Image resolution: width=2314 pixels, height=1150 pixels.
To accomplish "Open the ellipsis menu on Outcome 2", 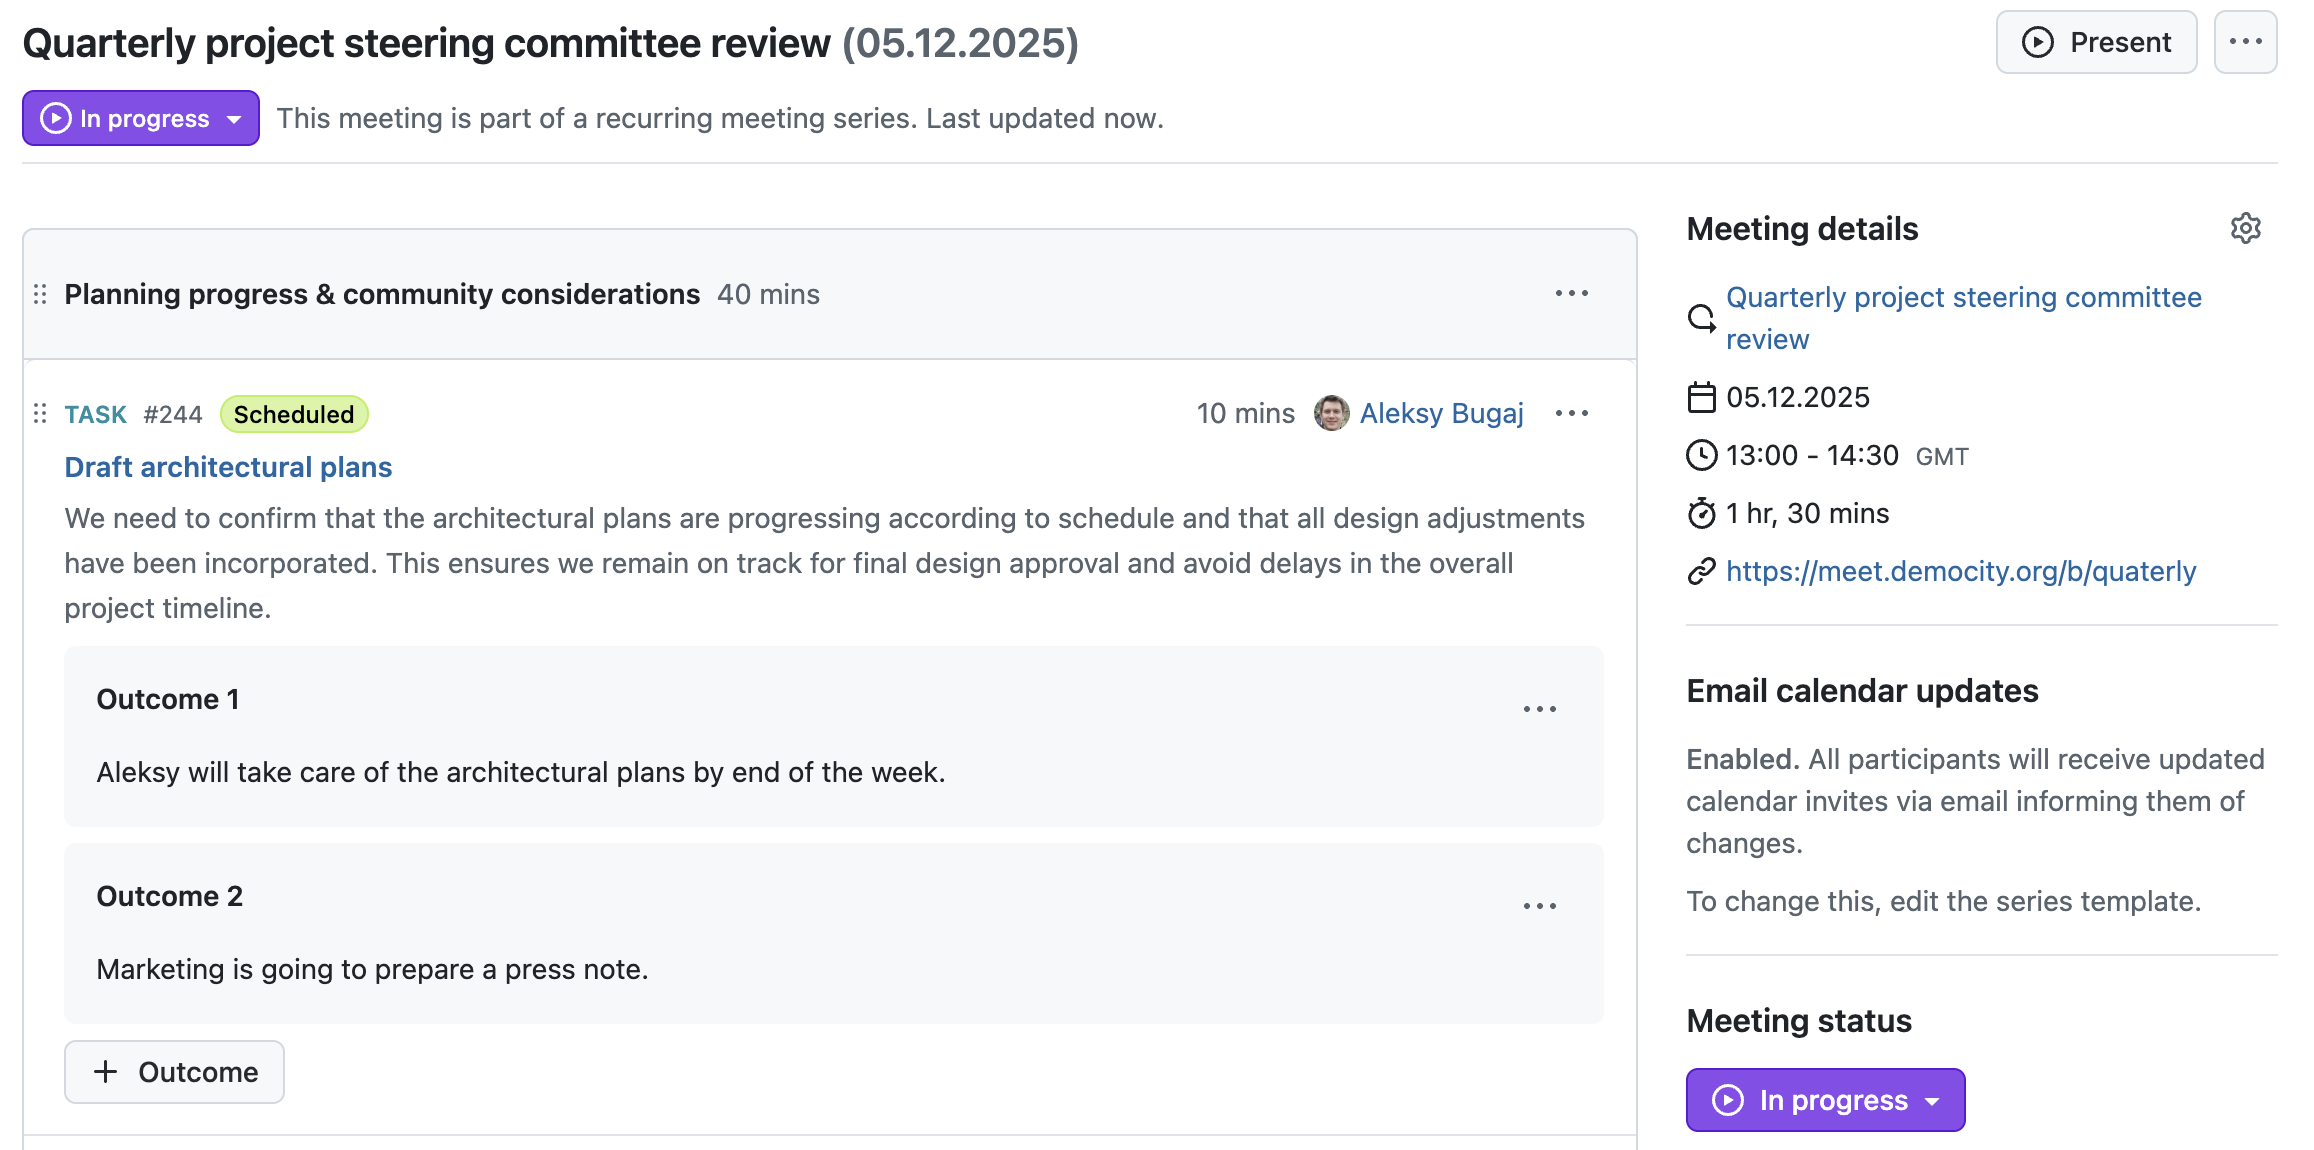I will pos(1540,905).
